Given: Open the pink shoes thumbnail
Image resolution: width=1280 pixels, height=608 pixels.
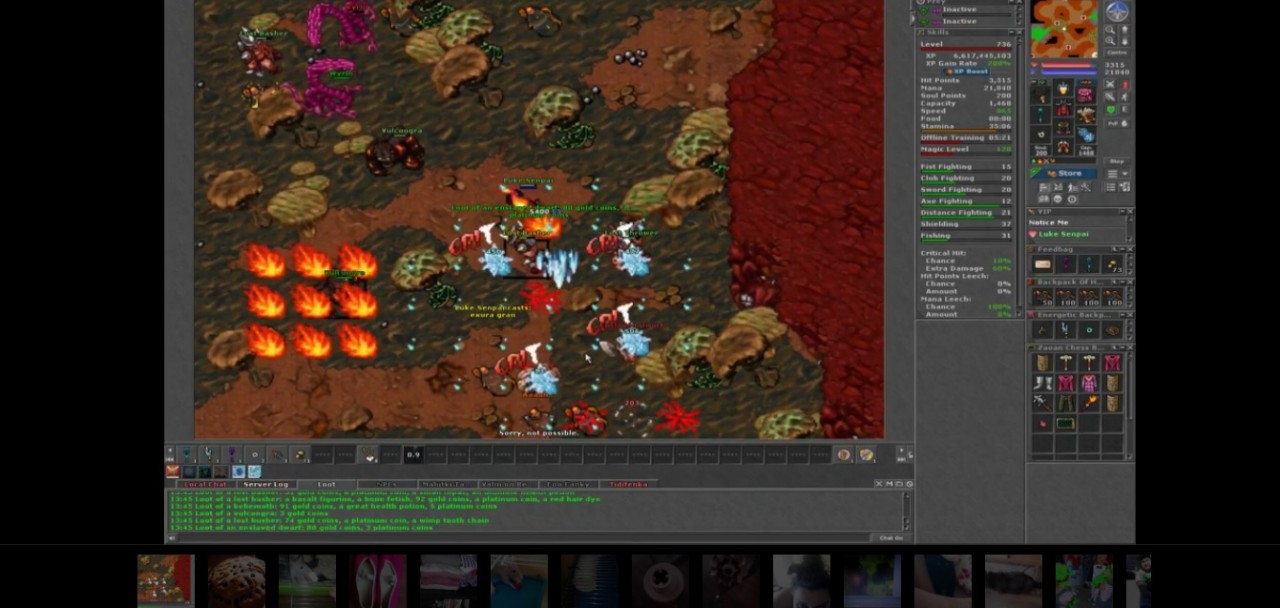Looking at the screenshot, I should 378,581.
